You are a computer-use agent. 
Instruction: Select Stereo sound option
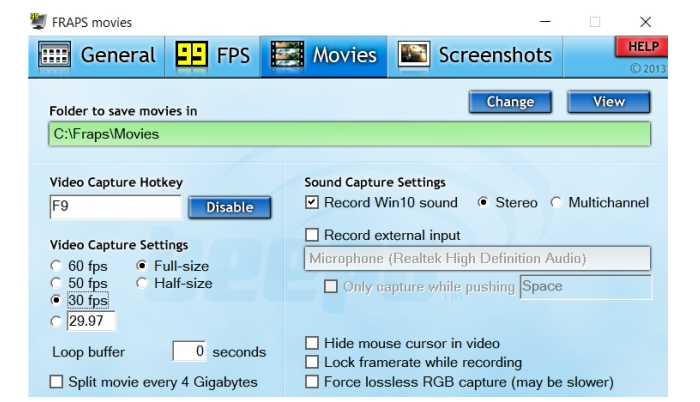[x=483, y=202]
